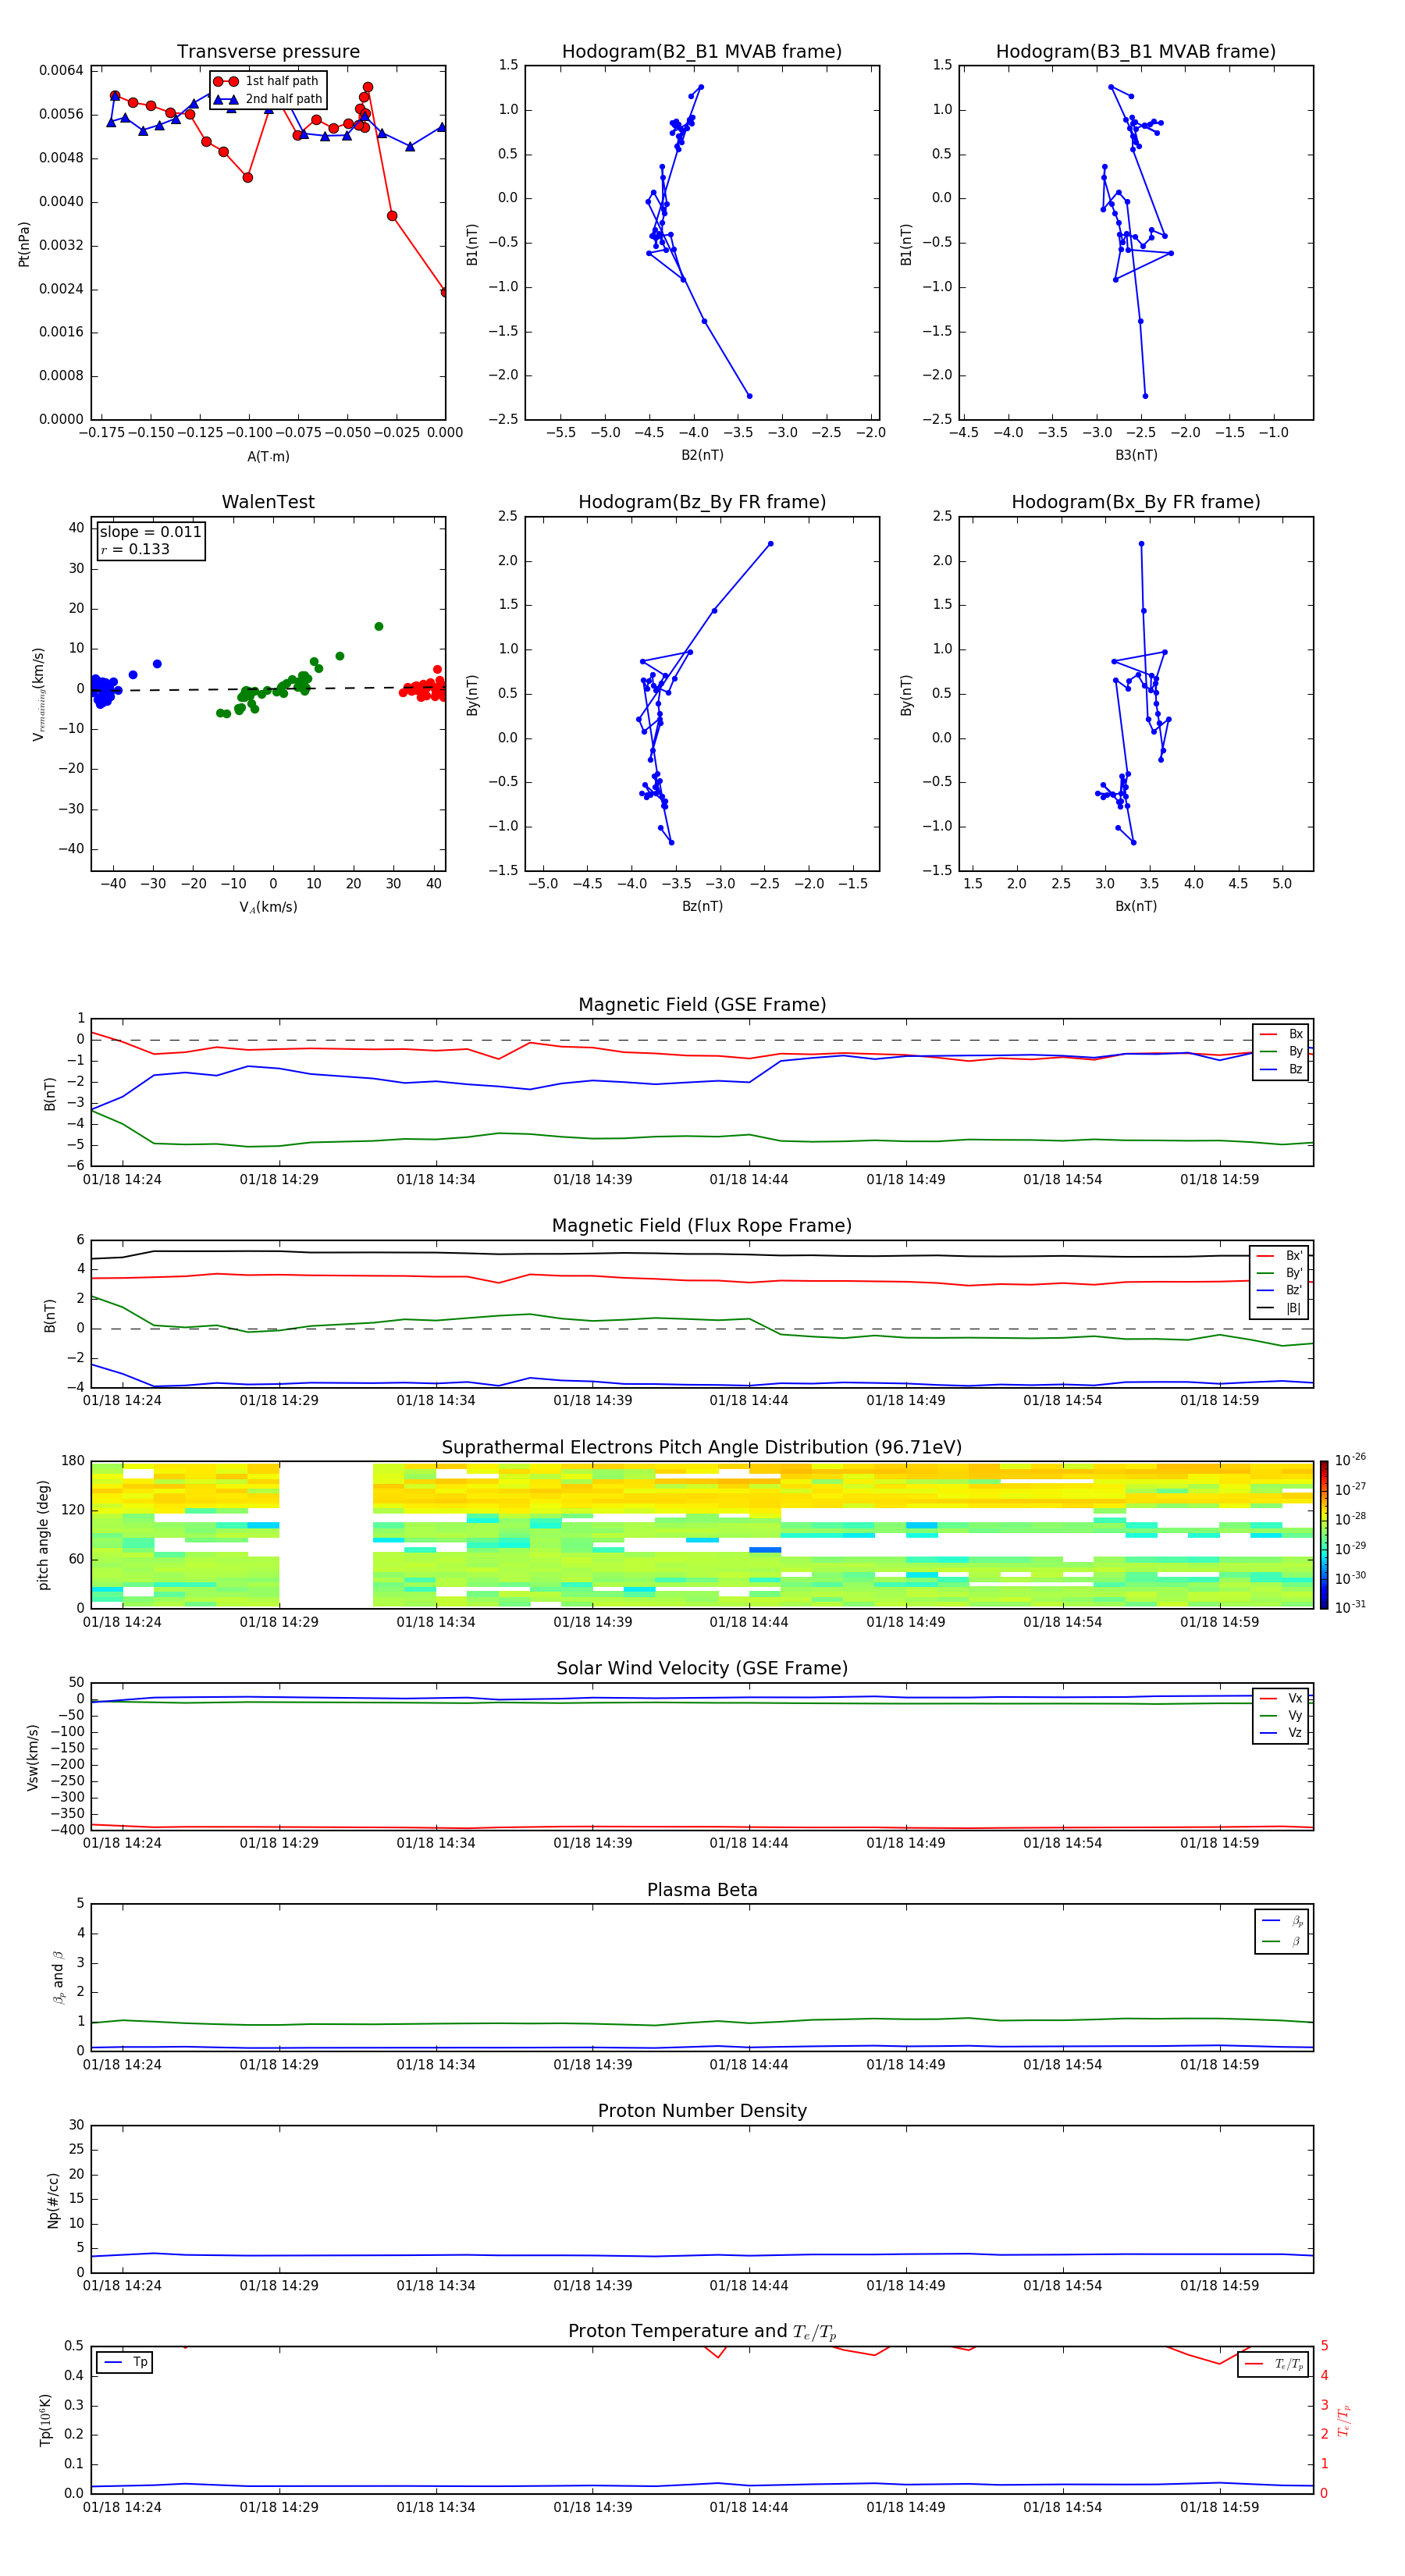Click the 'slope = 0.011' annotation

(x=150, y=532)
